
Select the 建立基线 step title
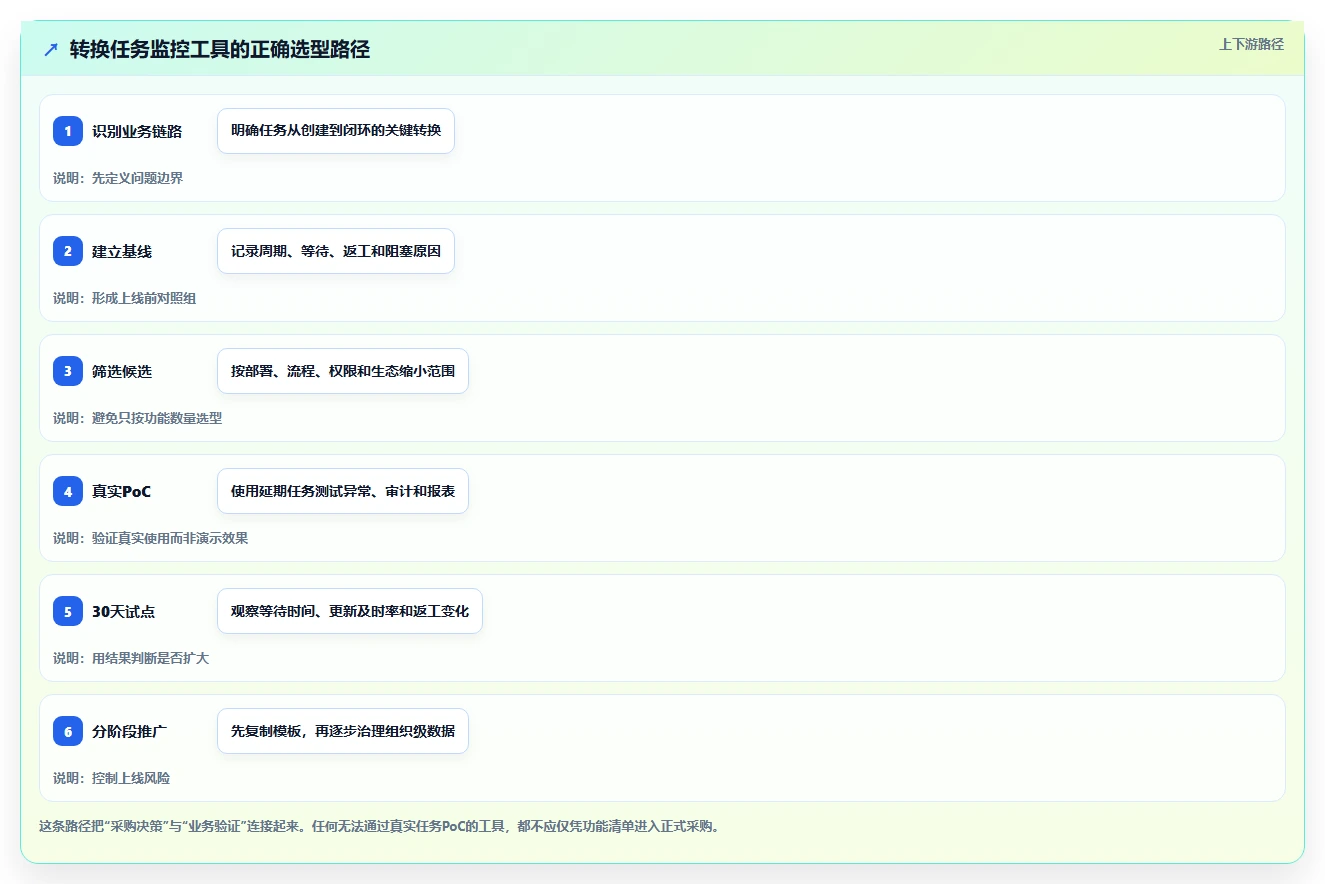pos(122,251)
